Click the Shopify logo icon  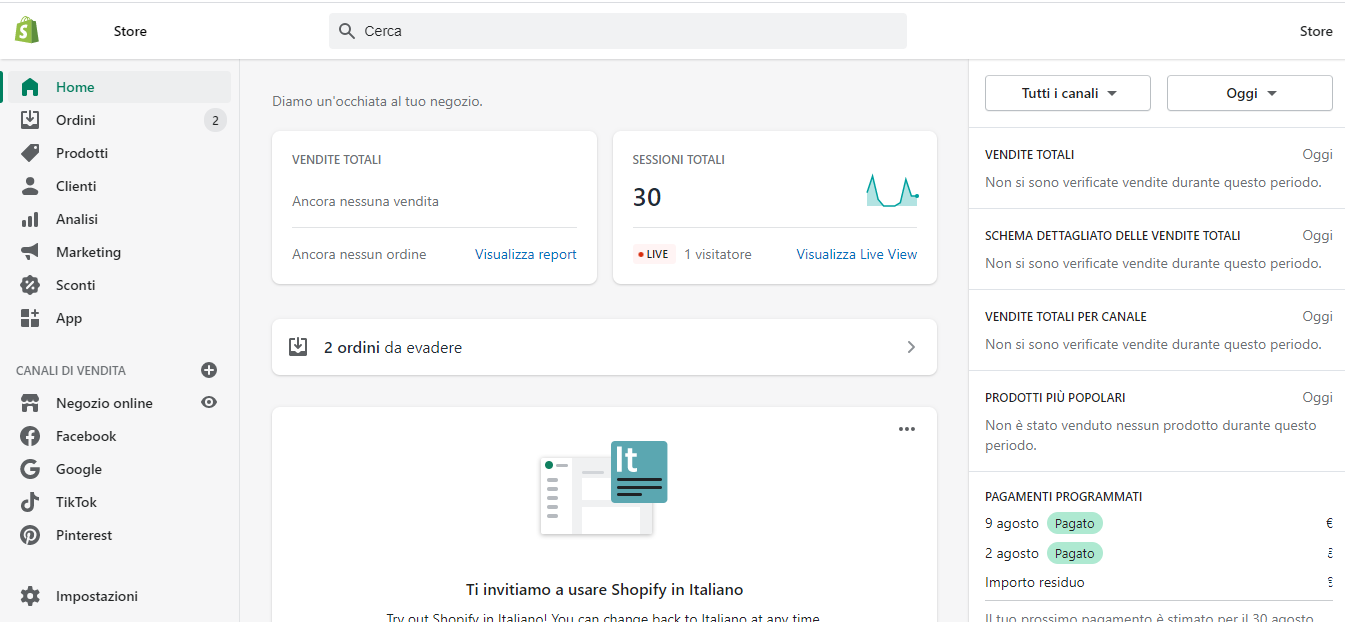[27, 30]
